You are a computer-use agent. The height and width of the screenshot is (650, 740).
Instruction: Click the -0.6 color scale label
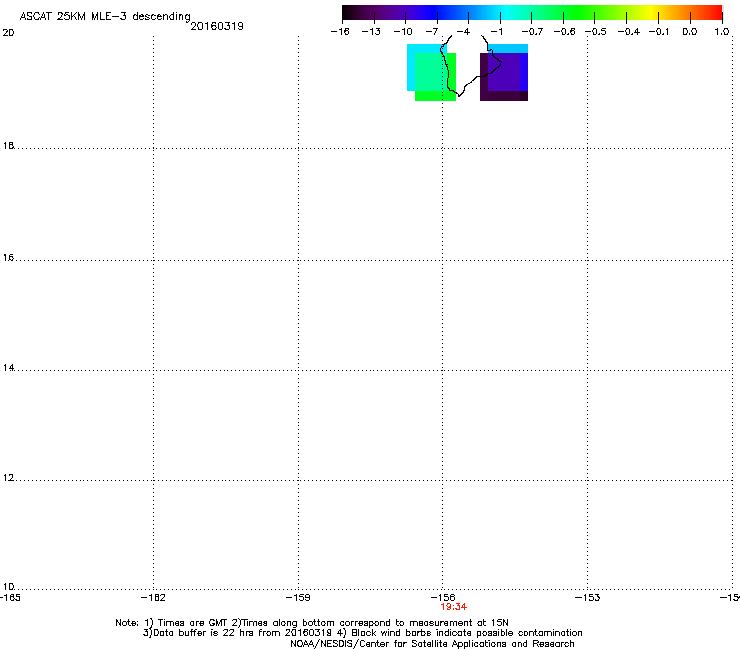tap(564, 32)
